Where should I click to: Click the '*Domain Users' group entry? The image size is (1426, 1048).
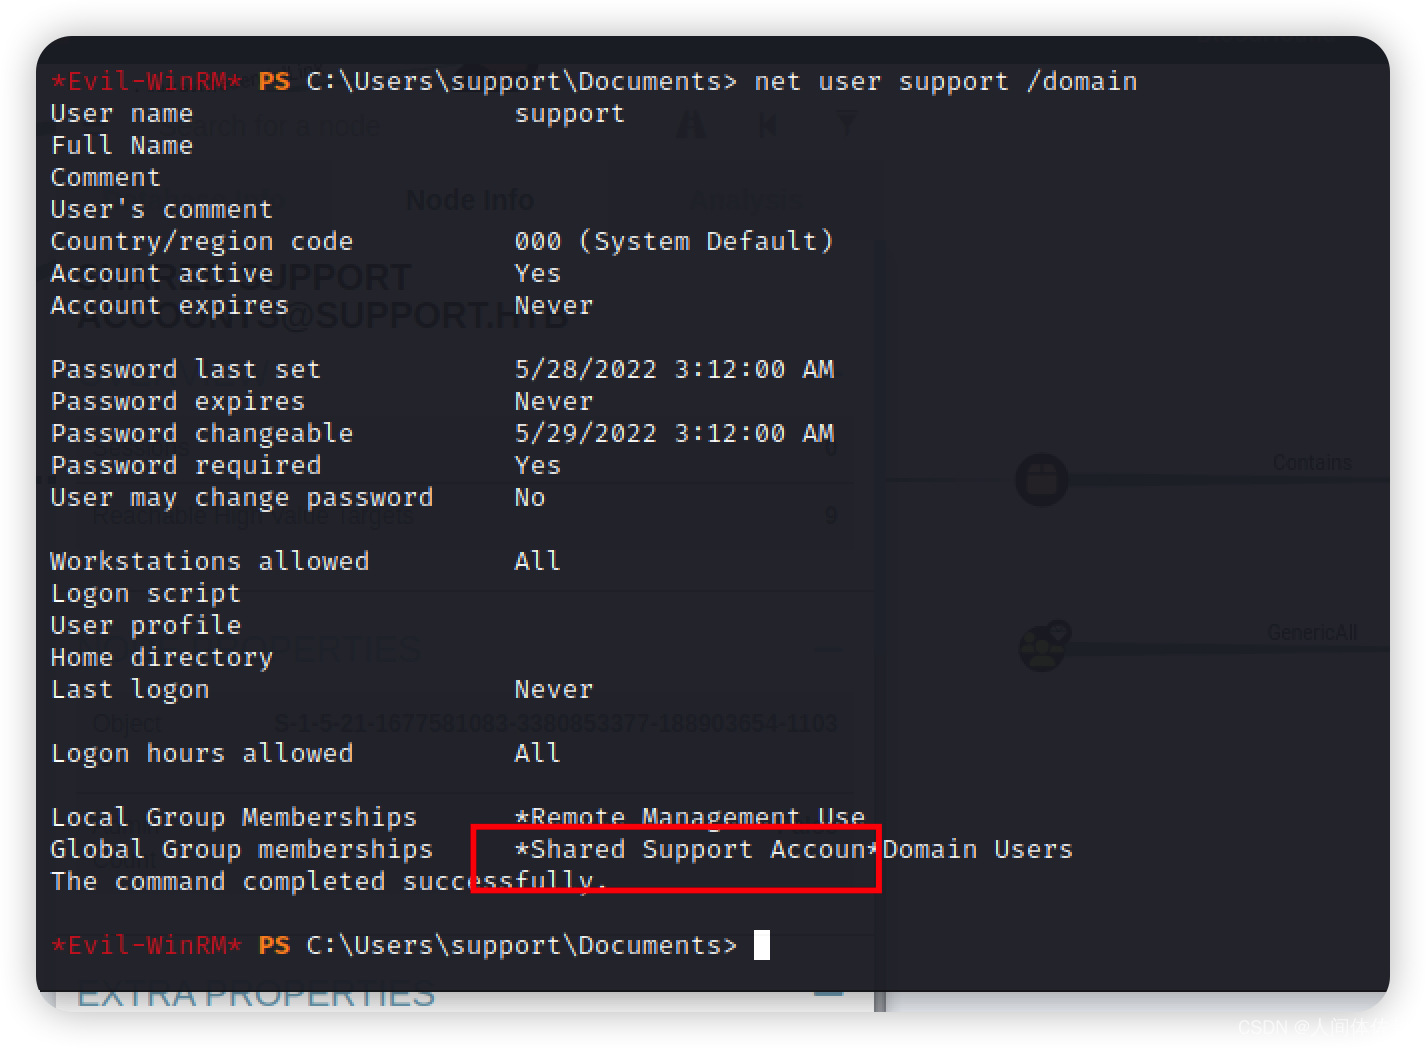(970, 849)
